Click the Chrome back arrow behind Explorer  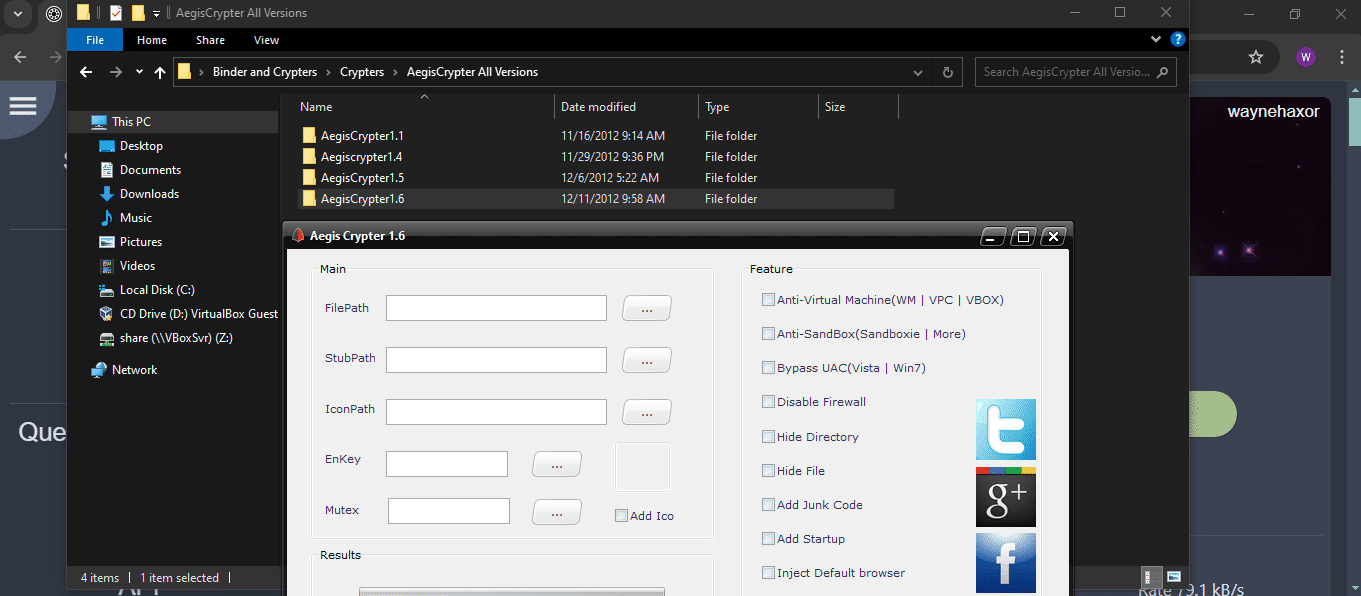[20, 57]
